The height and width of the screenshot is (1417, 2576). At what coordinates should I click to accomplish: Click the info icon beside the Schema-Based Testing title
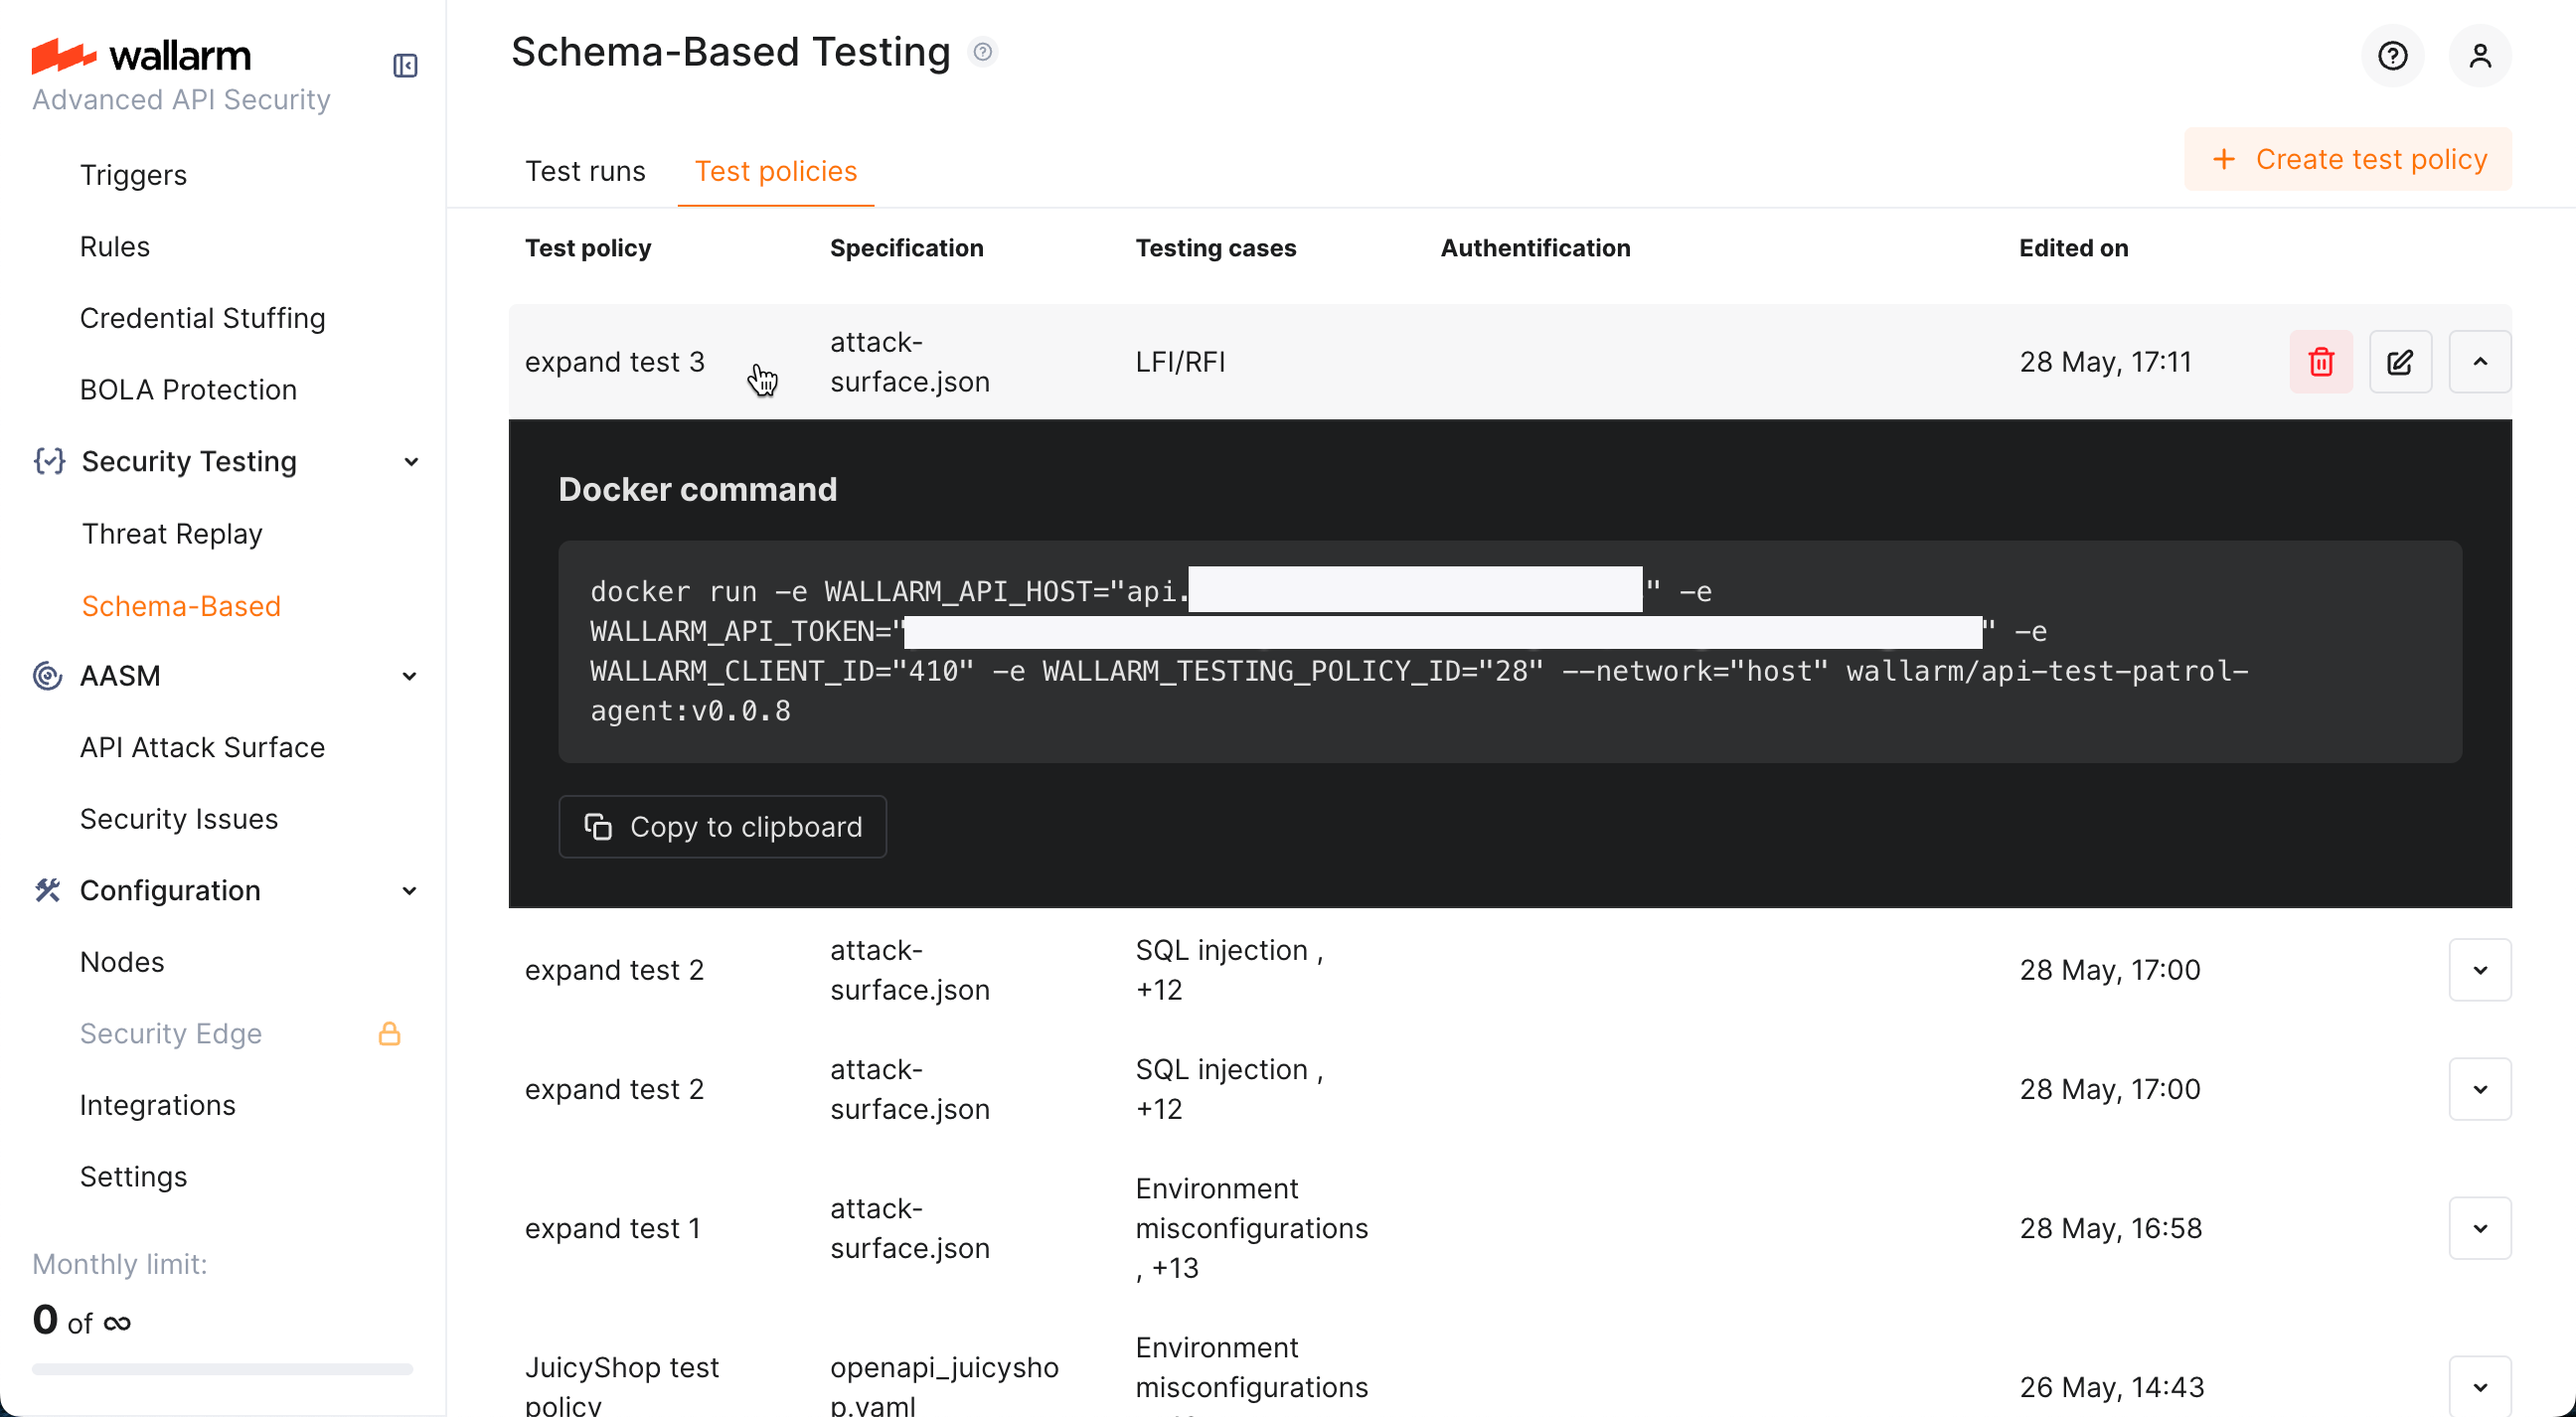[x=983, y=52]
